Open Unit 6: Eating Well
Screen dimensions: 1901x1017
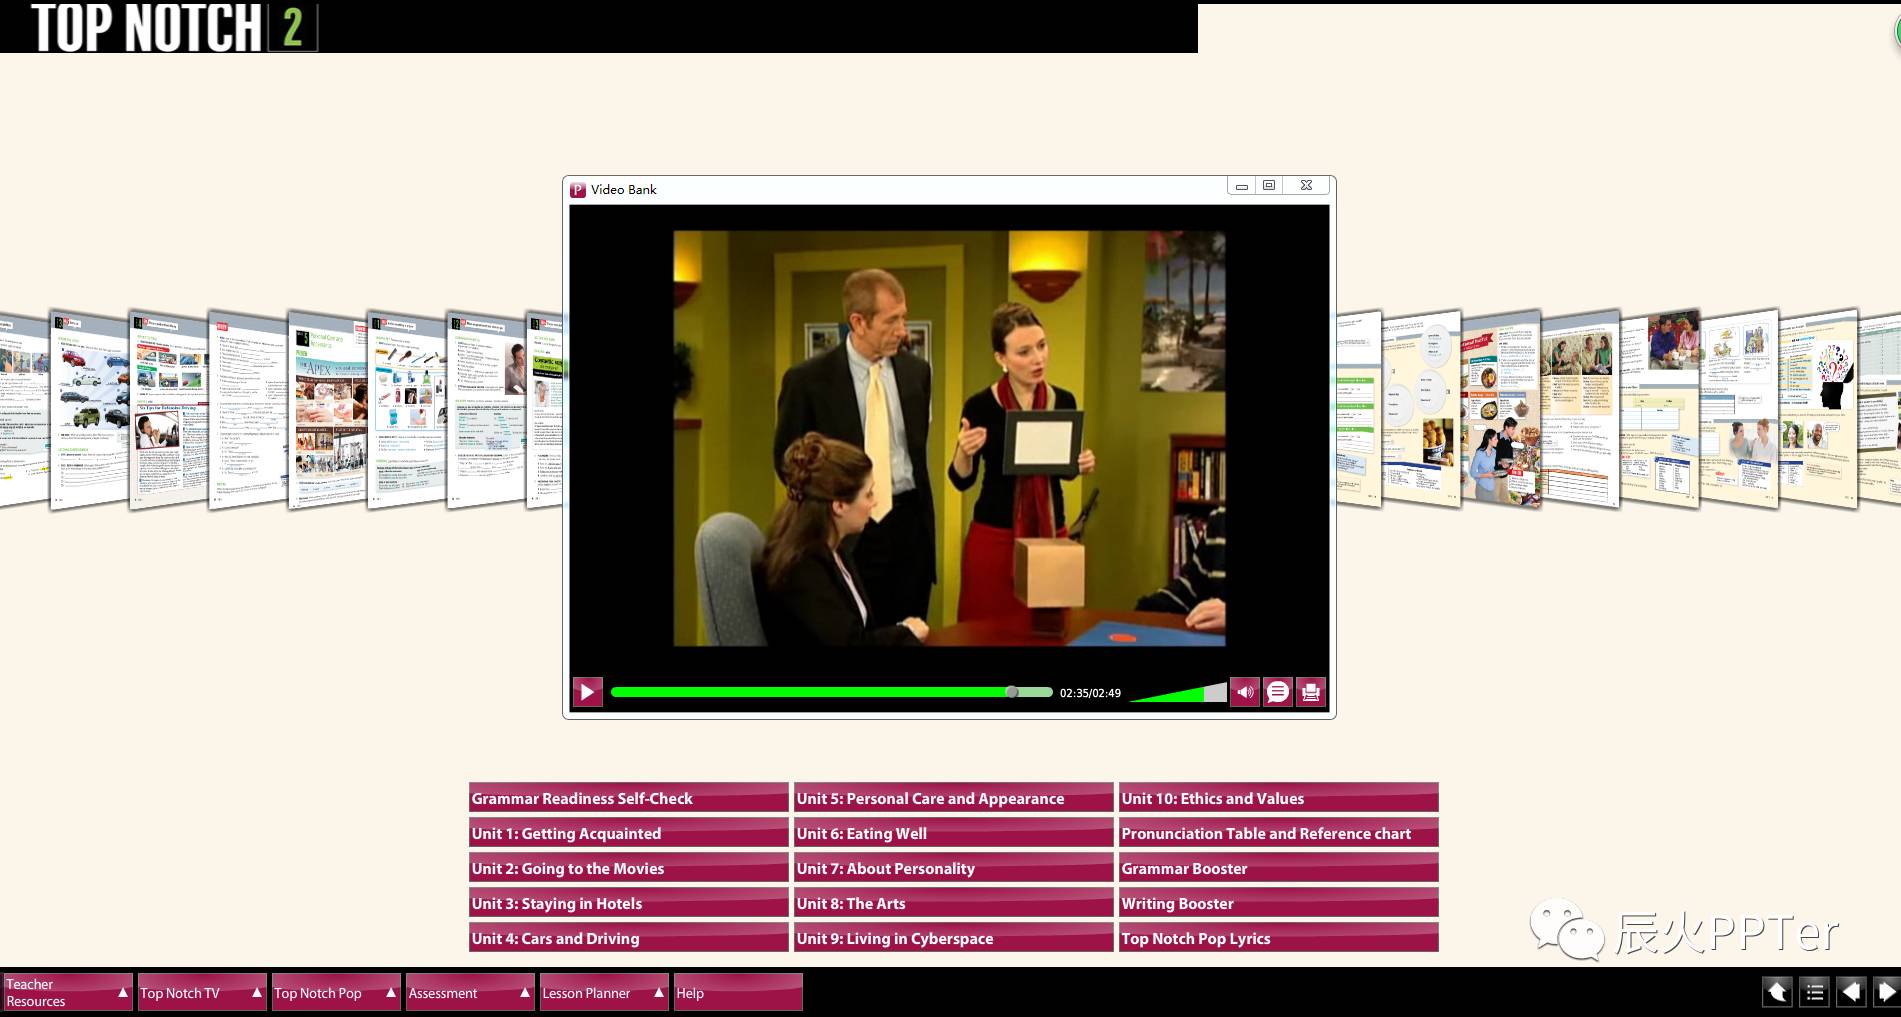click(953, 833)
